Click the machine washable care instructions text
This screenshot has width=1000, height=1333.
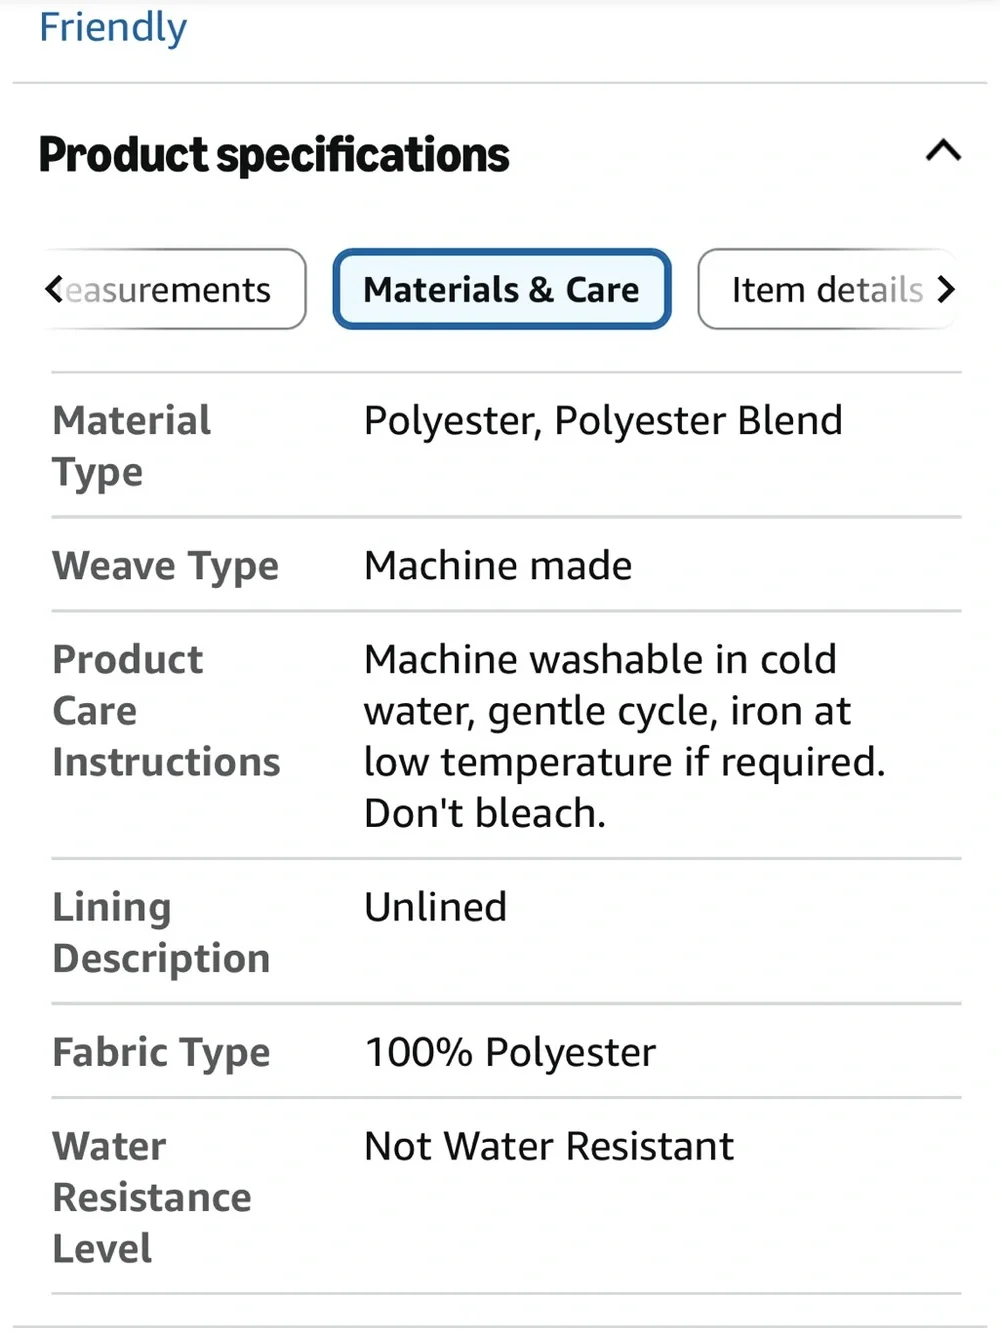pos(625,736)
